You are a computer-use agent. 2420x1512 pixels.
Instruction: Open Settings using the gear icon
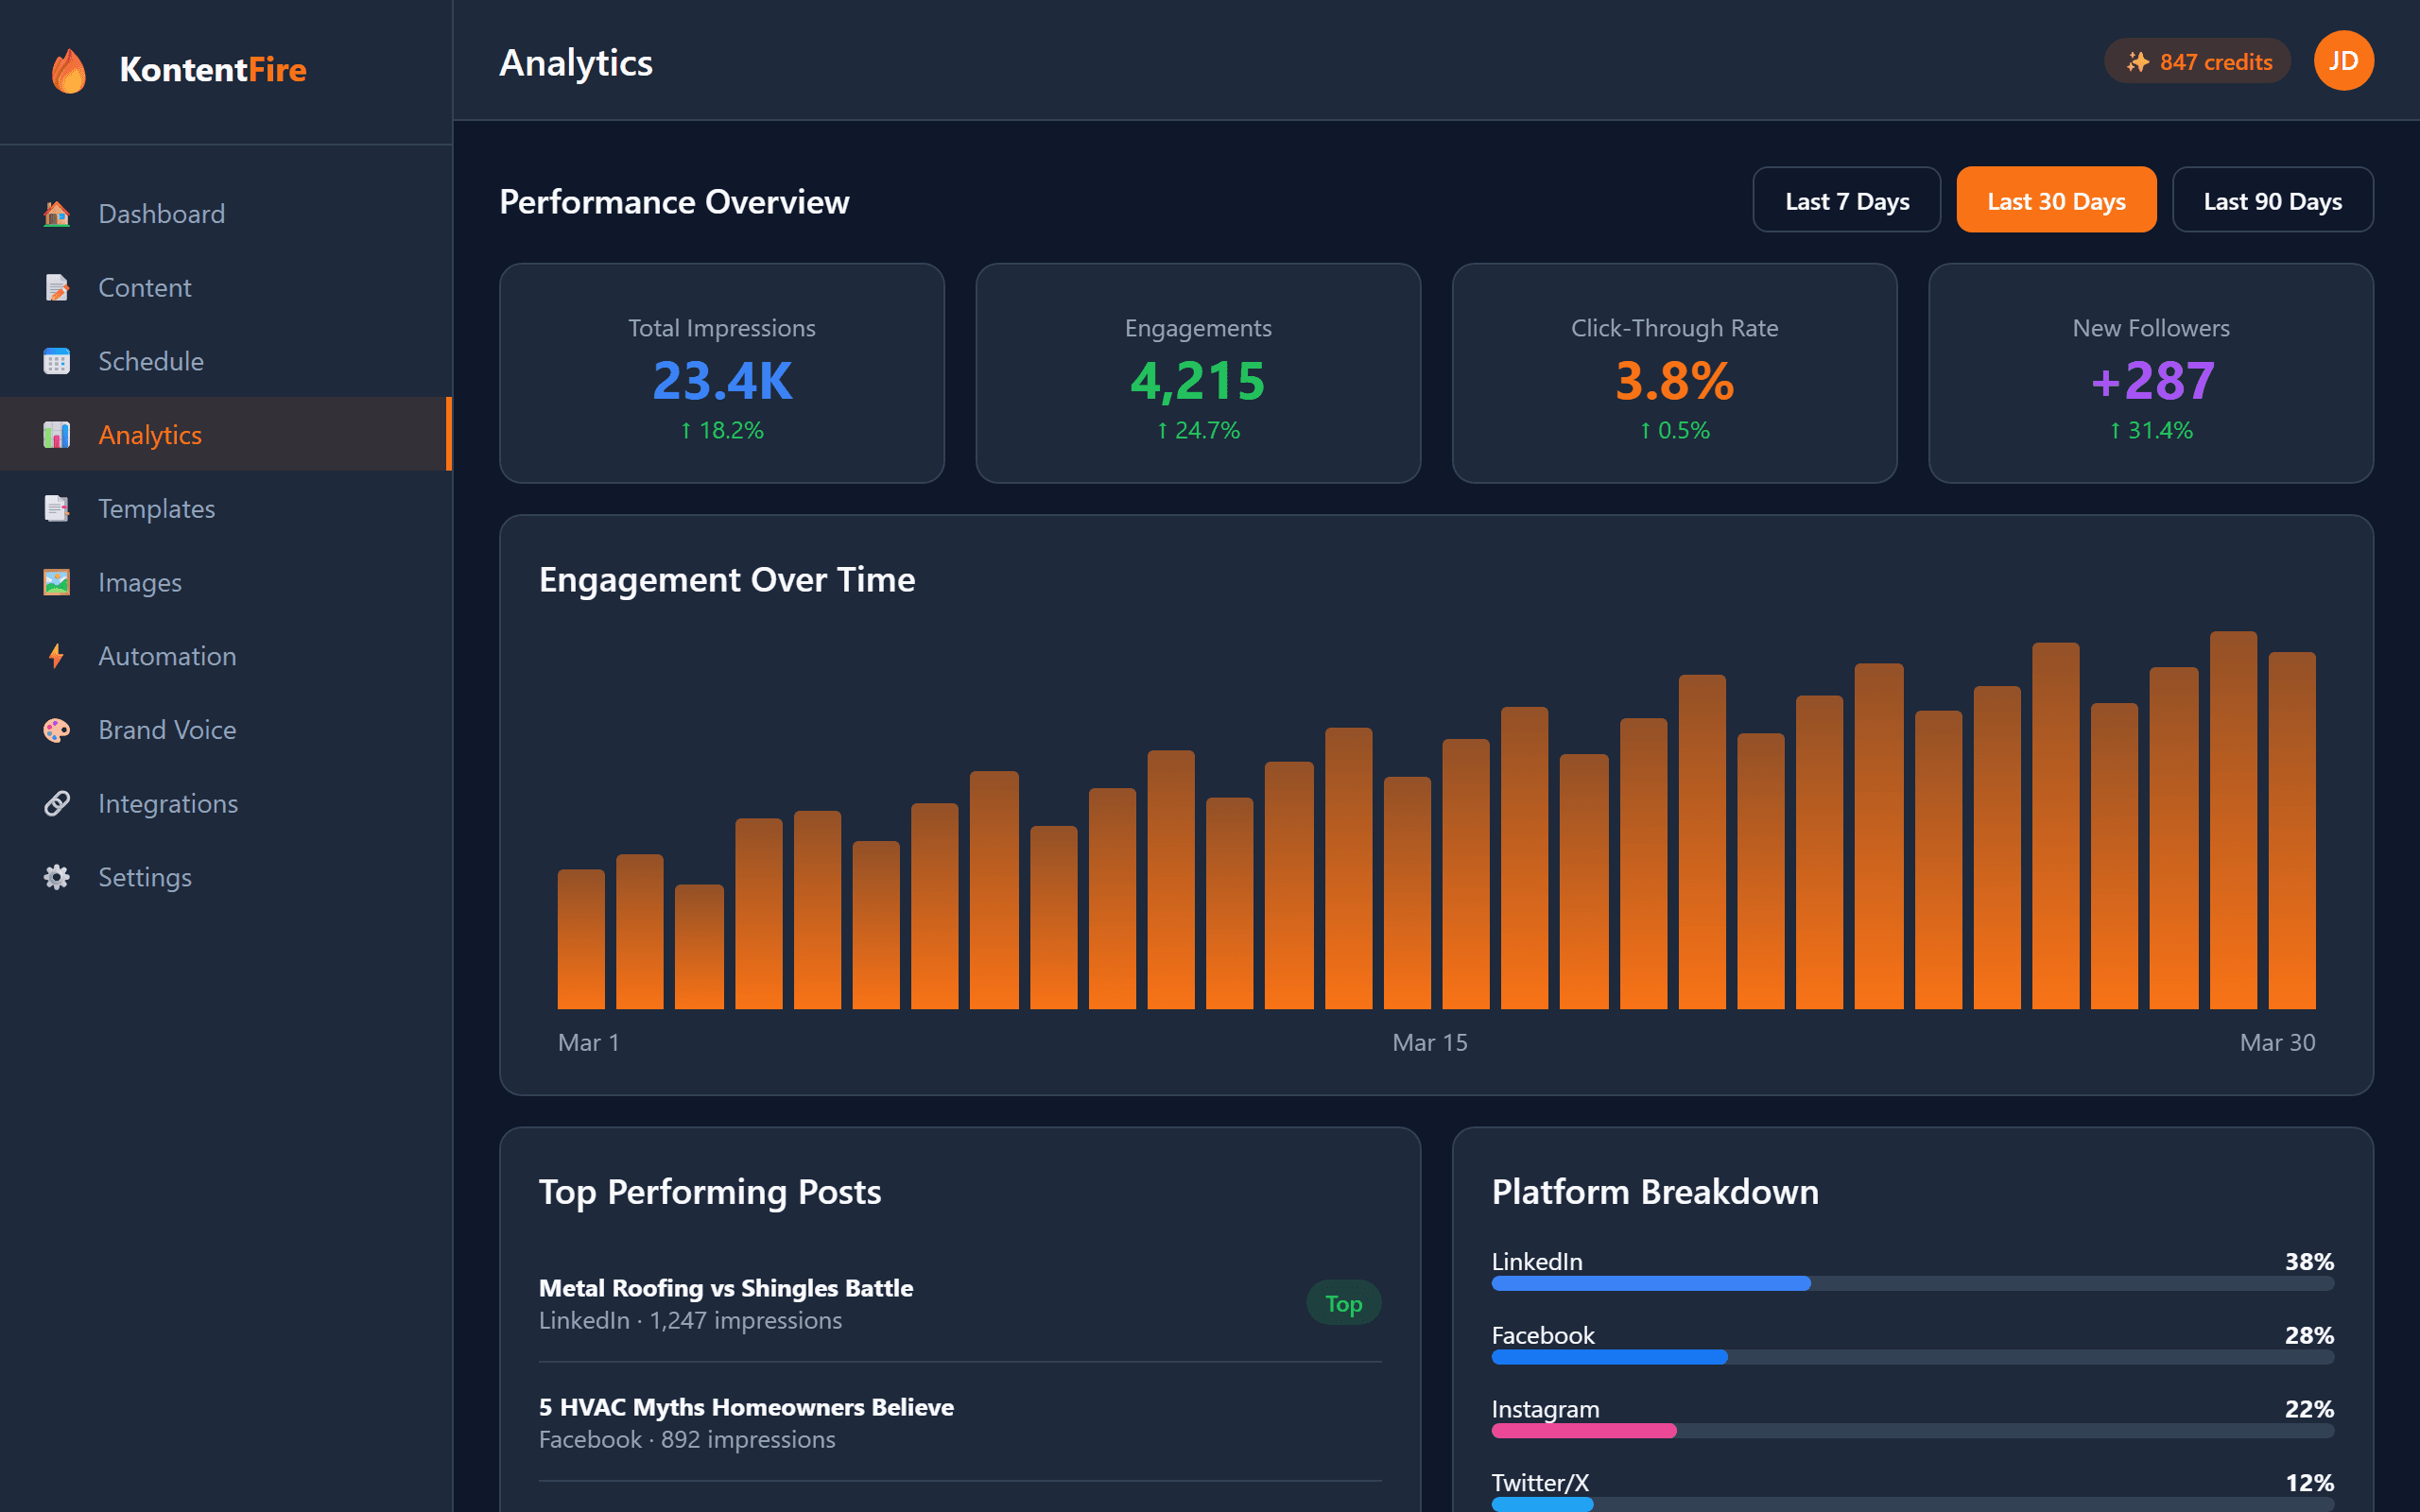(56, 877)
